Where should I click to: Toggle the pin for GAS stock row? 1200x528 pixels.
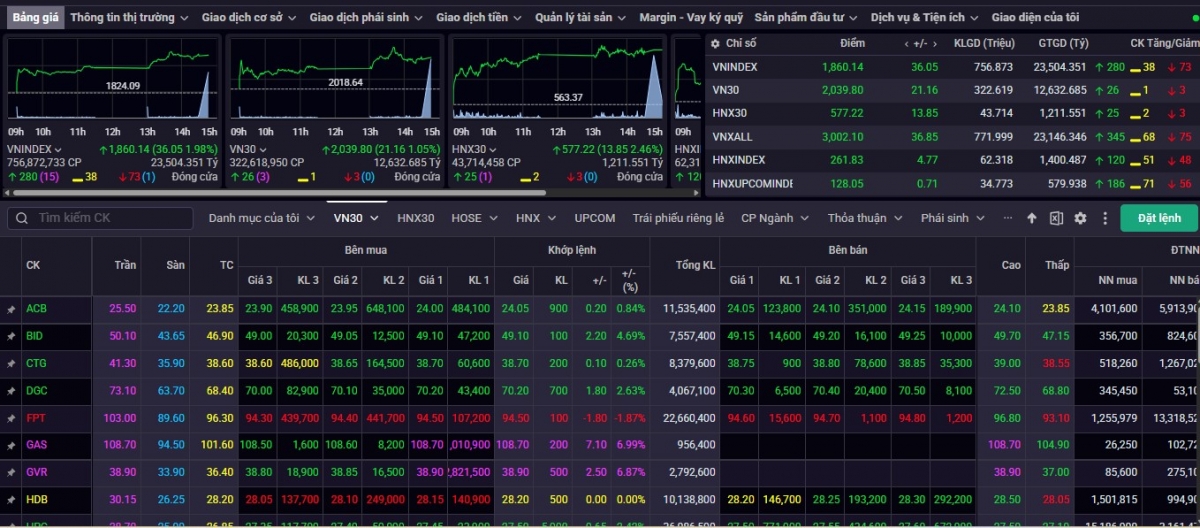tap(12, 445)
